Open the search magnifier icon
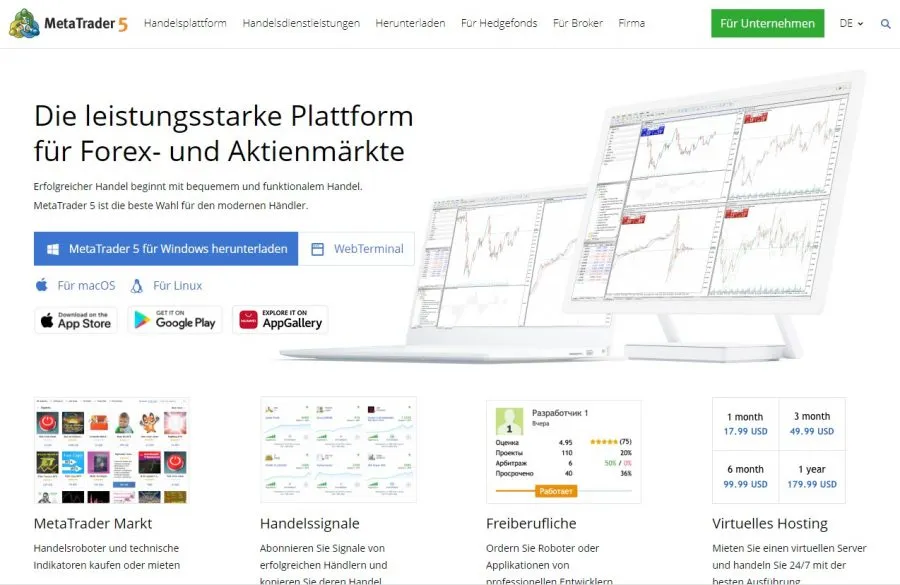This screenshot has height=585, width=900. [885, 23]
